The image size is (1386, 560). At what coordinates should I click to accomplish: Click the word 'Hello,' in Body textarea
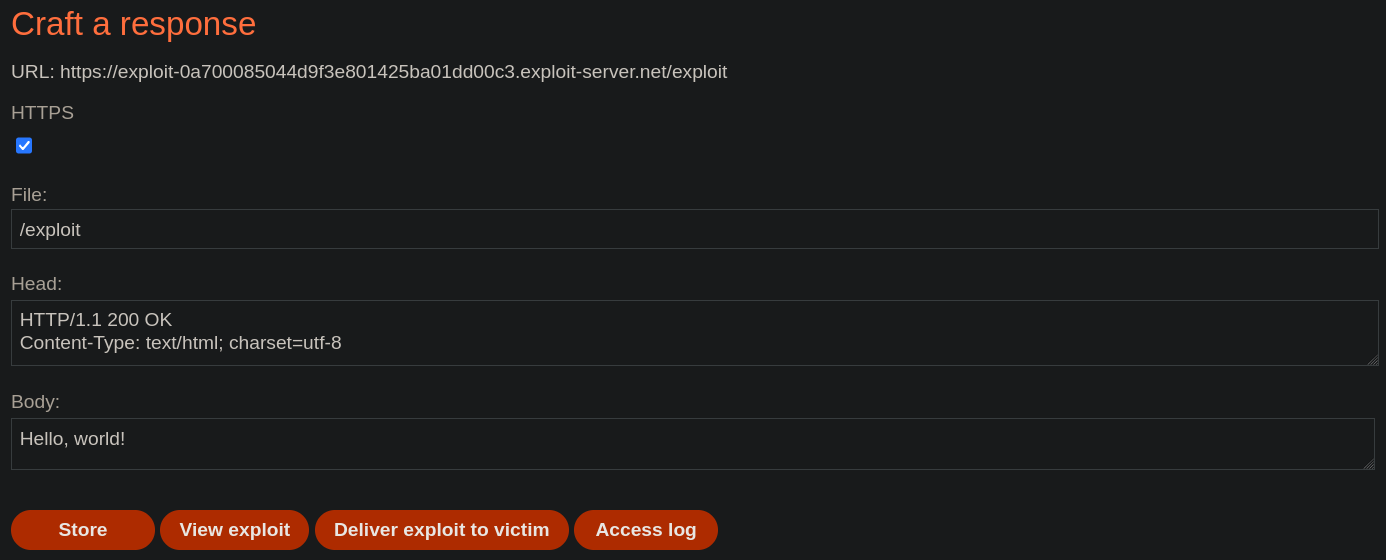(44, 439)
